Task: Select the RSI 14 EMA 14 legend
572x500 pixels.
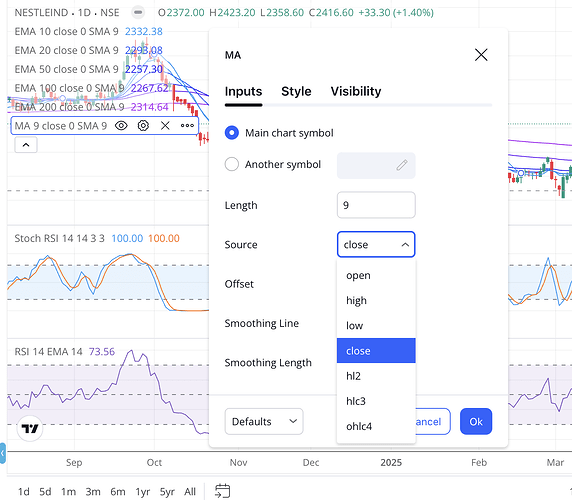Action: [49, 352]
